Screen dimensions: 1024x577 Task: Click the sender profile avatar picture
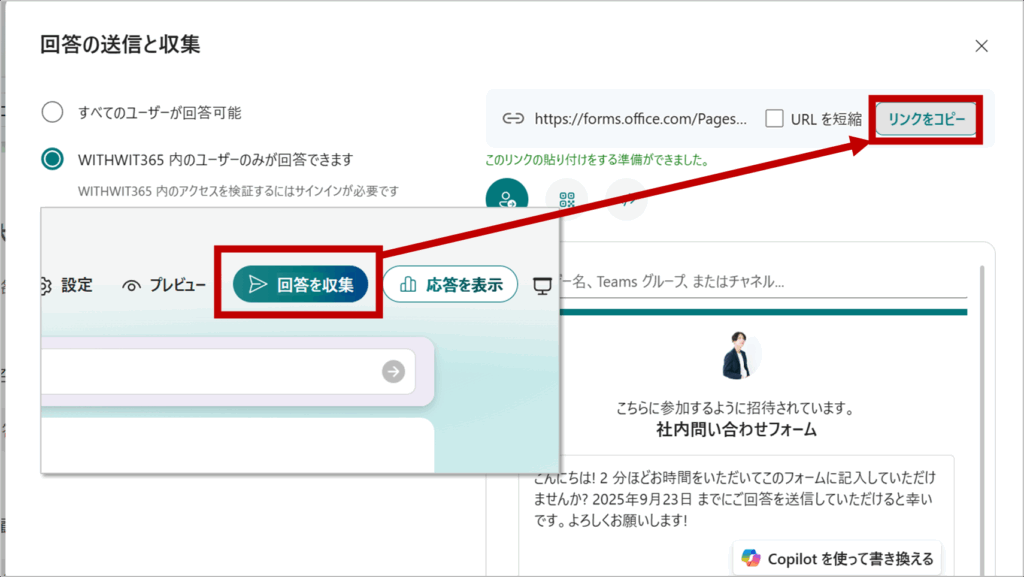pyautogui.click(x=737, y=358)
